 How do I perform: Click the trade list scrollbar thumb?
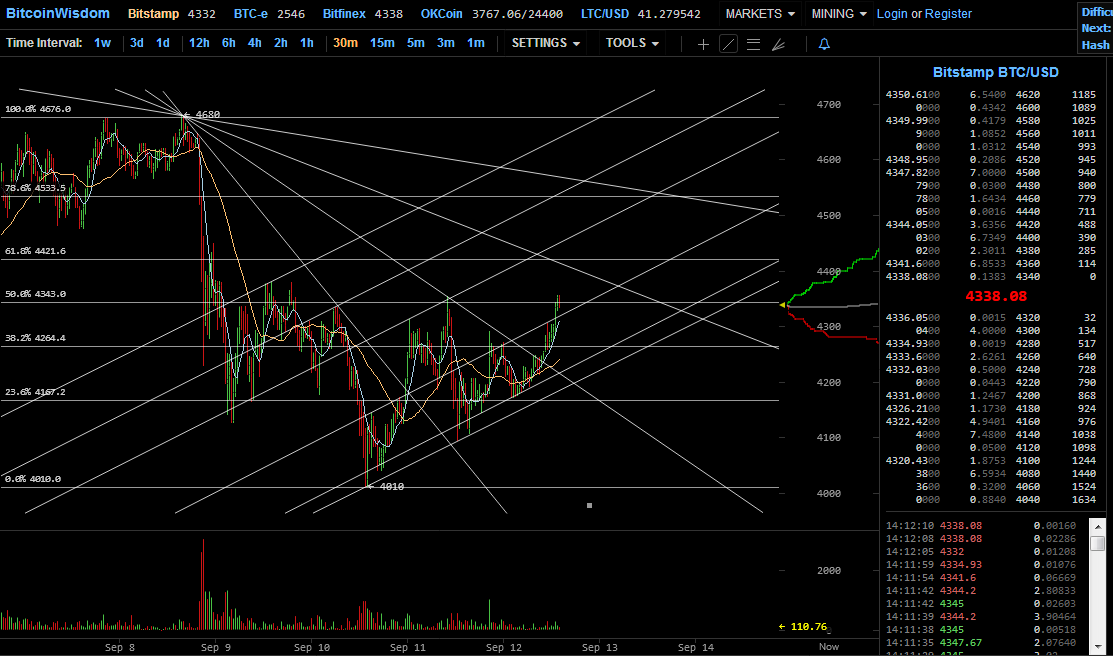coord(1097,543)
